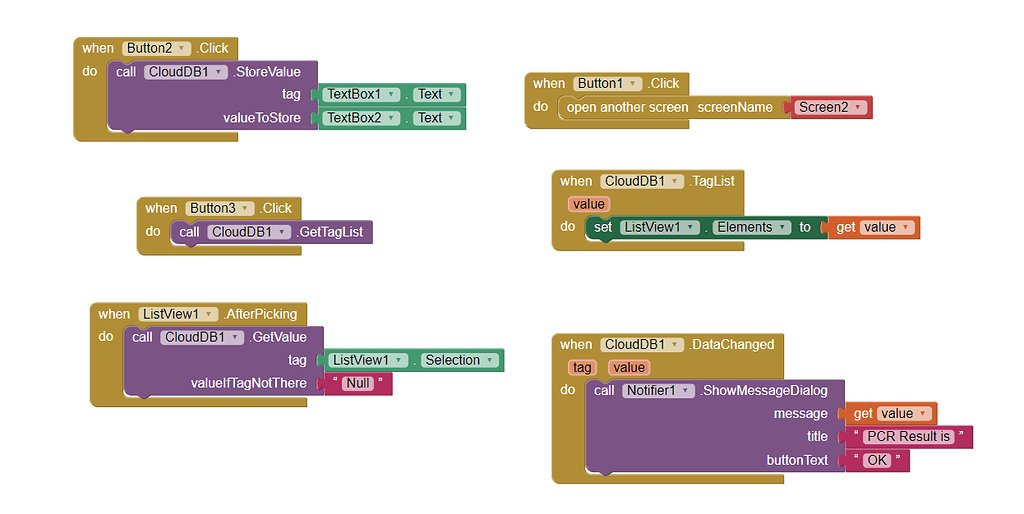This screenshot has width=1024, height=514.
Task: Click the "Null" text string block
Action: 358,383
